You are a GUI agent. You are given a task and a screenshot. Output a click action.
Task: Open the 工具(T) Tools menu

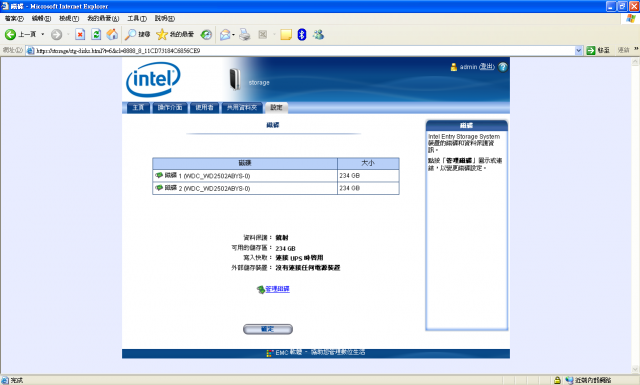pos(137,18)
